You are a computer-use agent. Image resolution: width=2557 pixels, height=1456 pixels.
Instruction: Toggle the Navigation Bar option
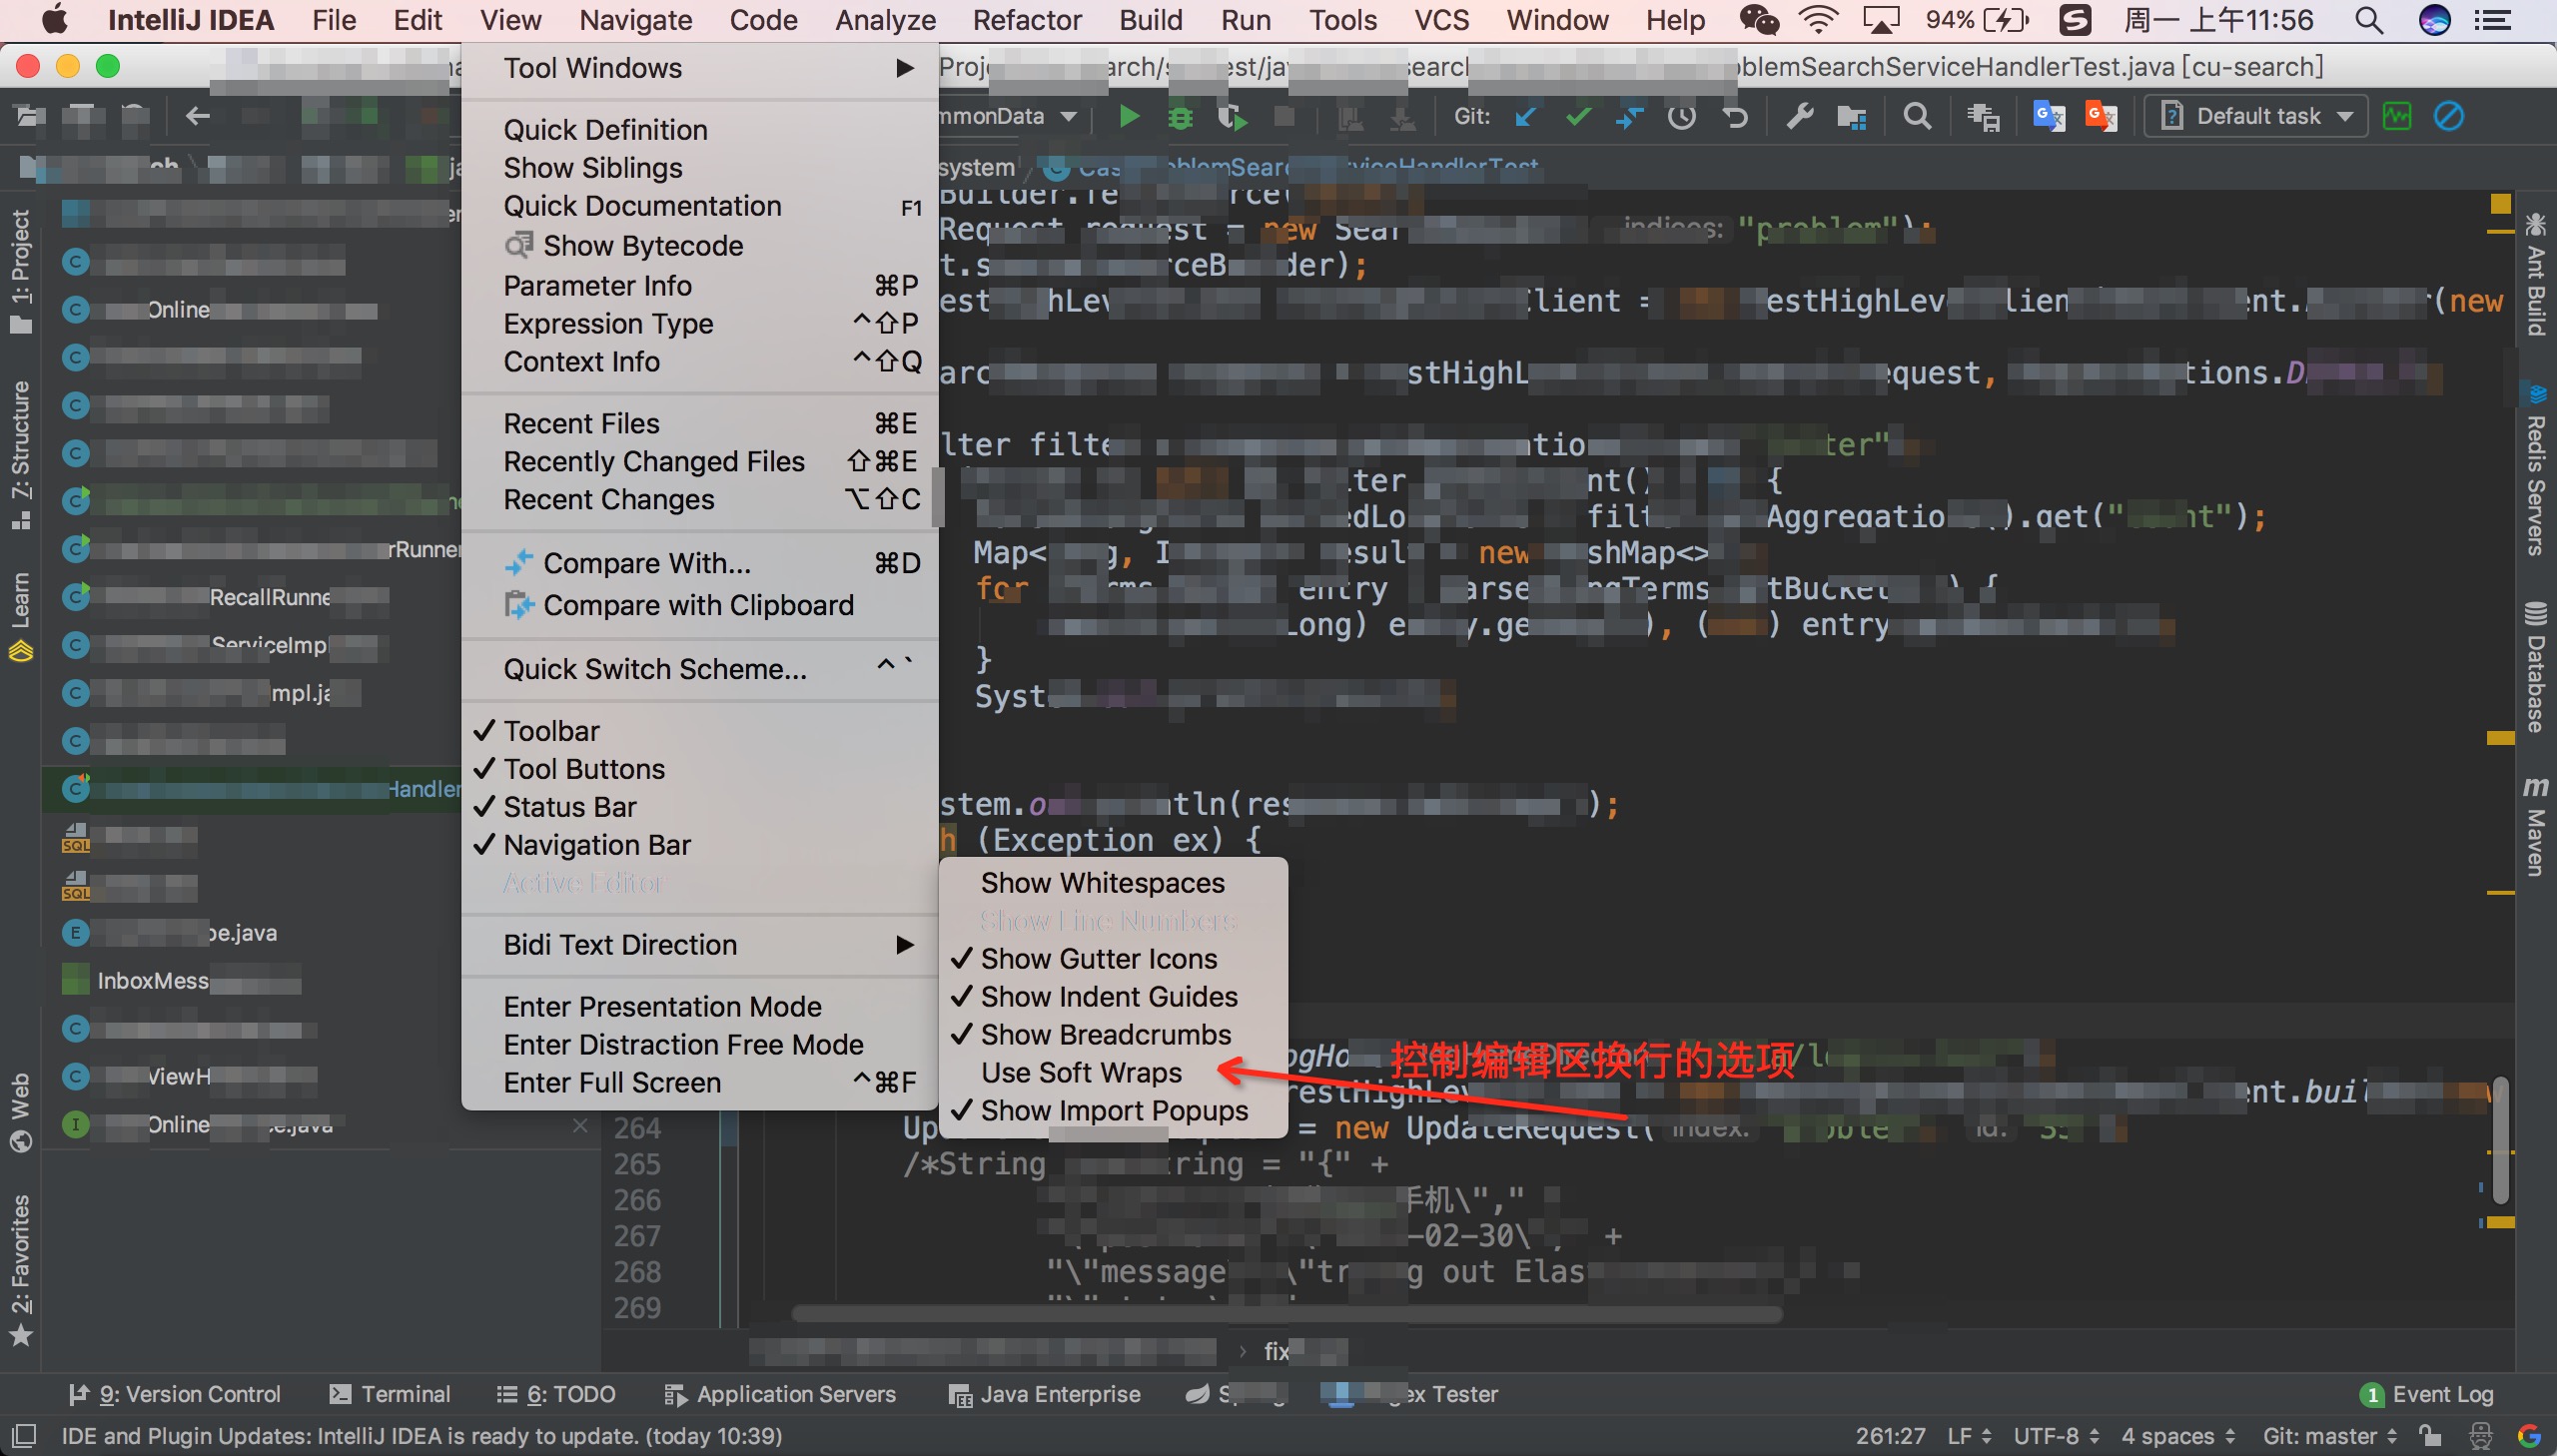click(x=700, y=845)
